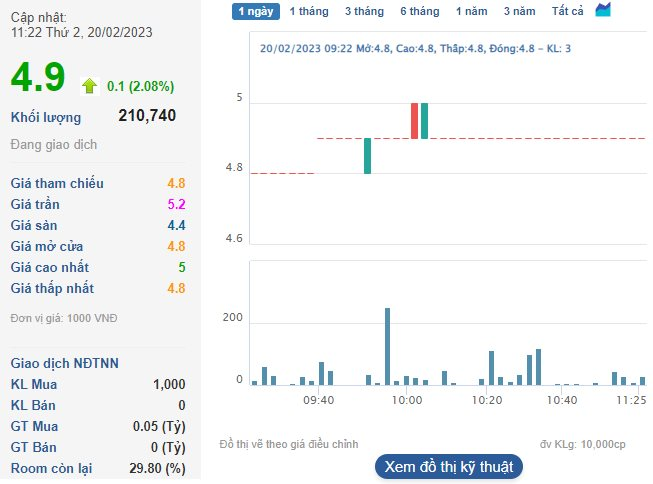Click the first green candlestick below 5
This screenshot has height=484, width=653.
coord(367,156)
